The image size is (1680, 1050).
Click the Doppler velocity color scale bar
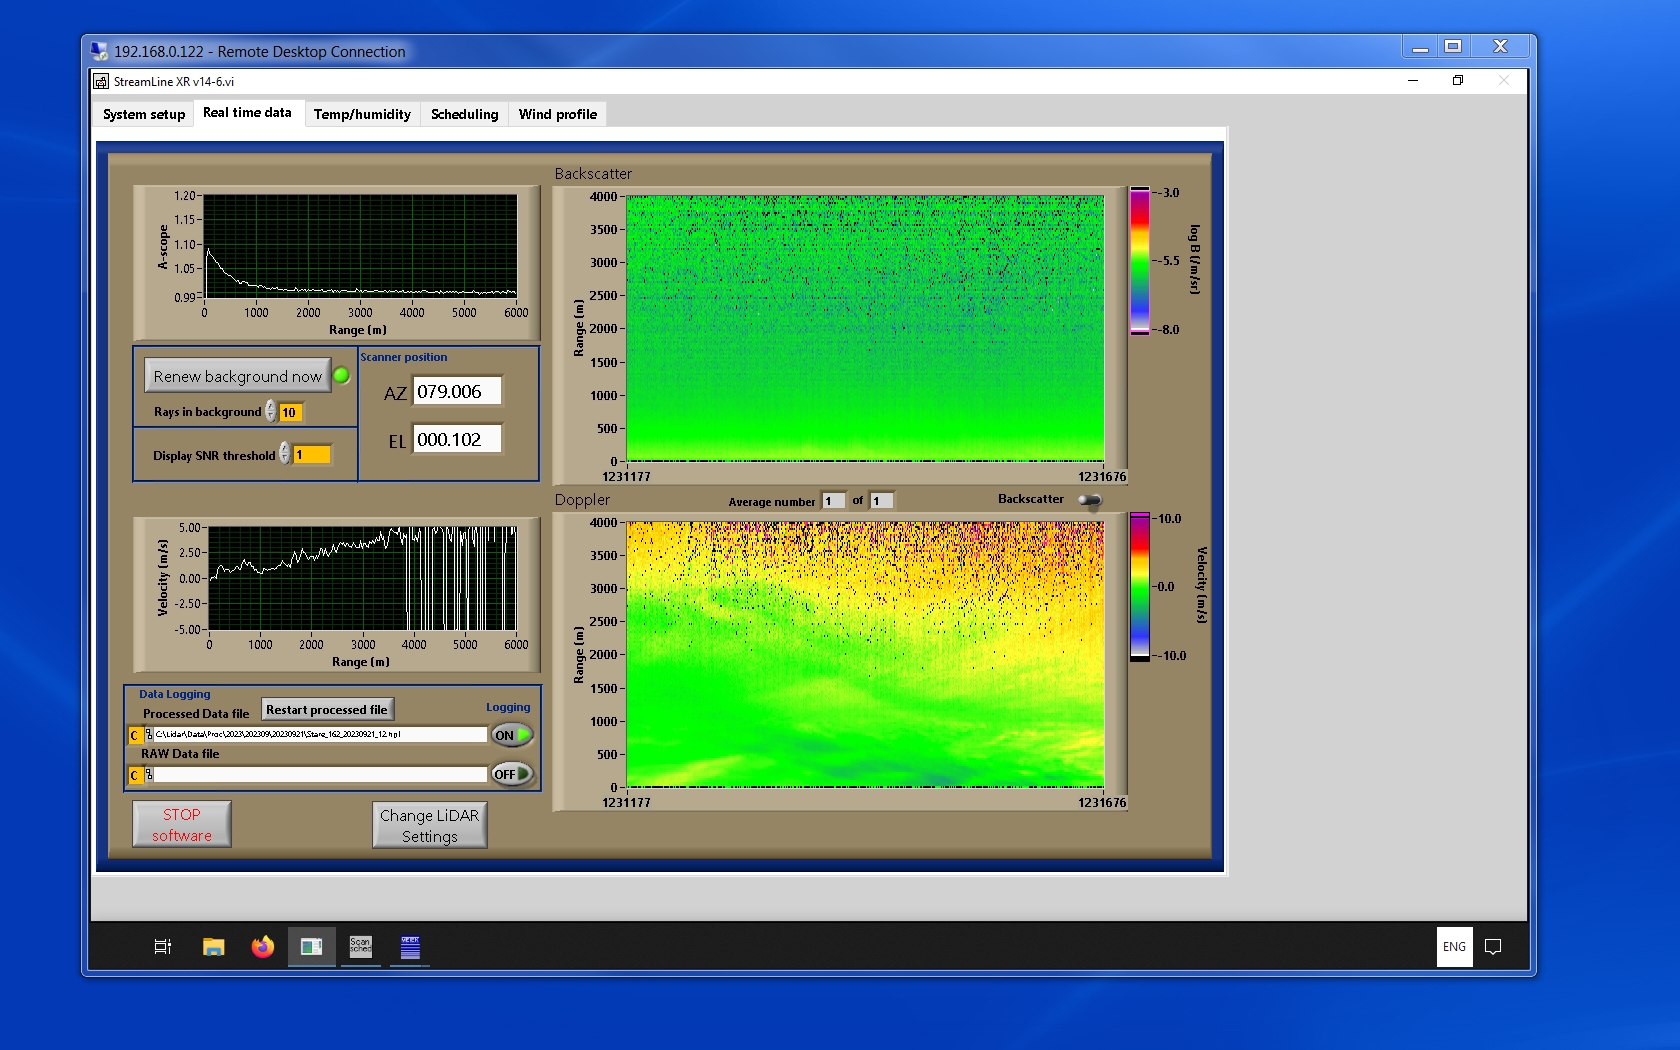(x=1139, y=587)
